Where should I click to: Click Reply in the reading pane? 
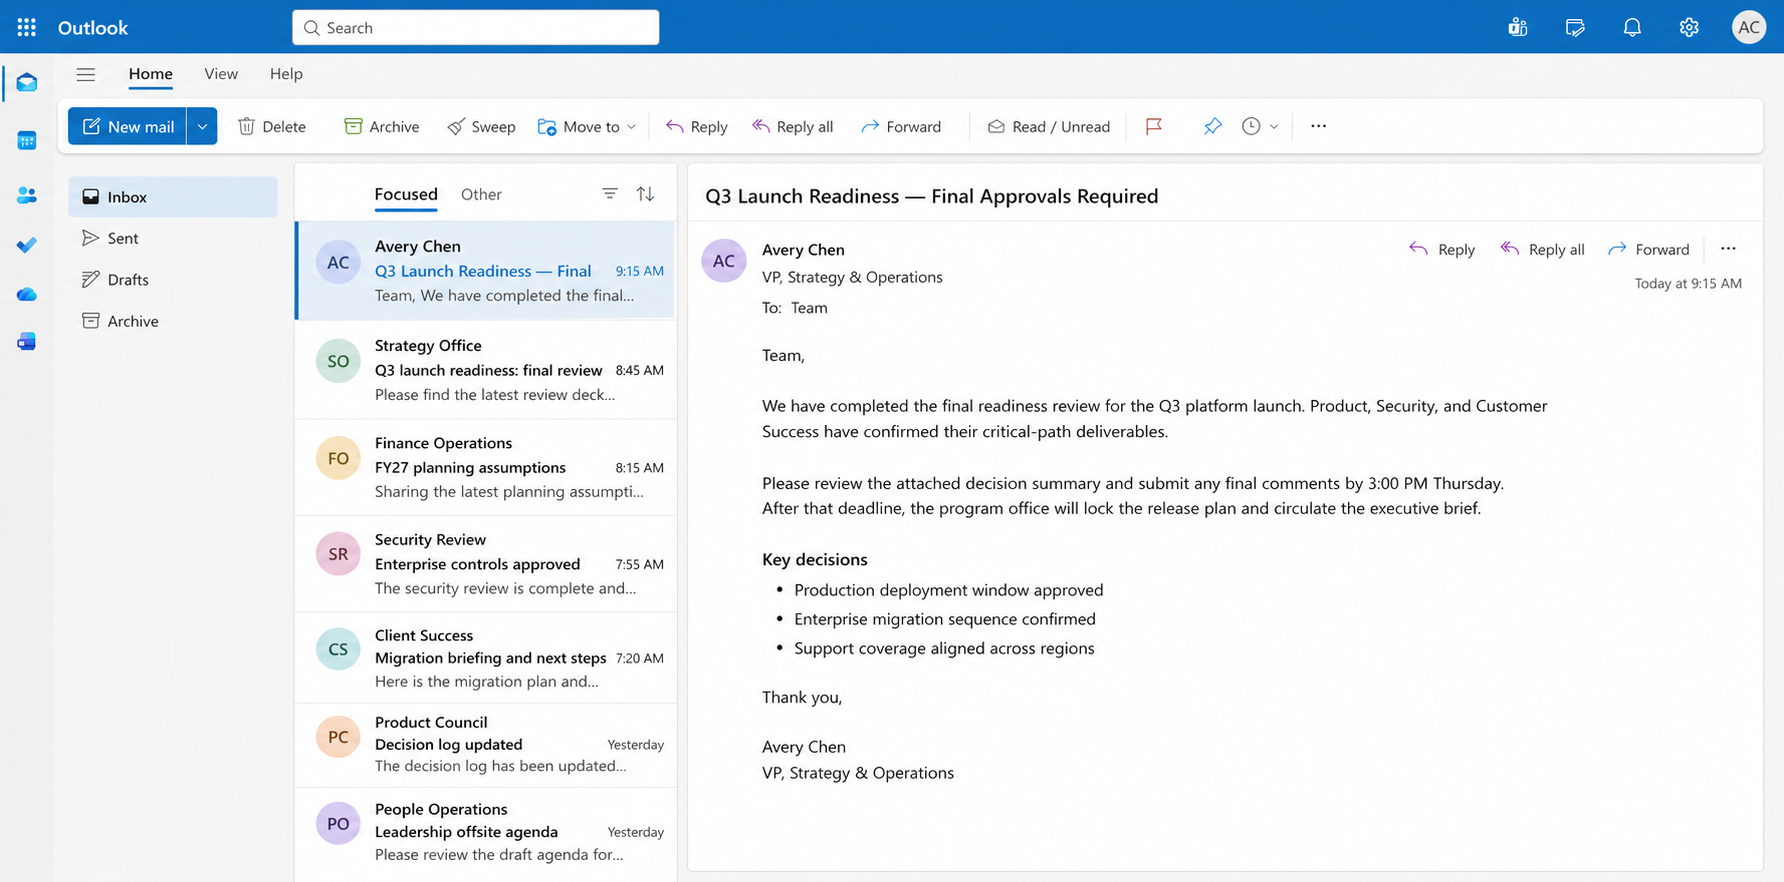pyautogui.click(x=1442, y=249)
